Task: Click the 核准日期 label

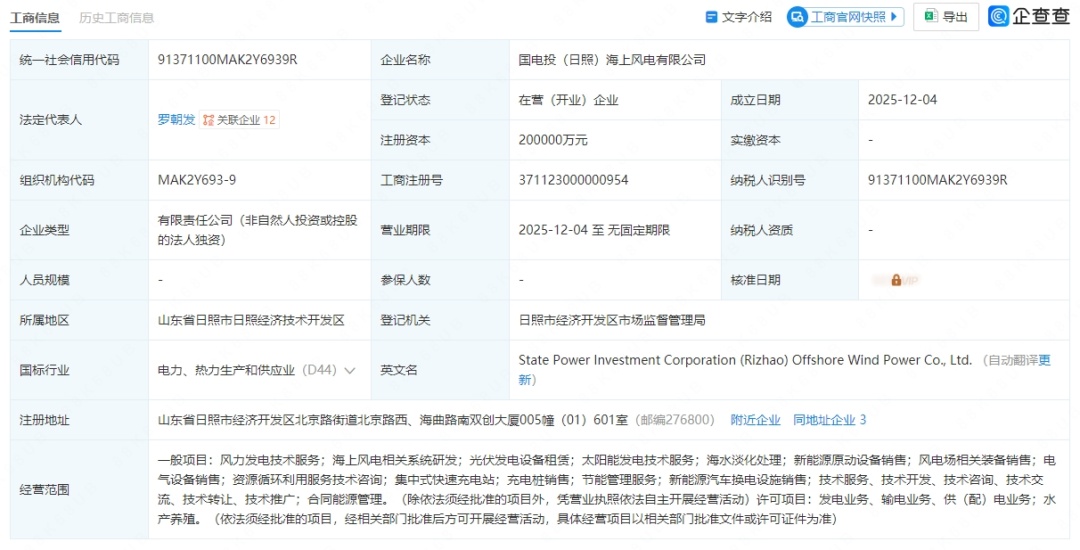Action: tap(755, 280)
